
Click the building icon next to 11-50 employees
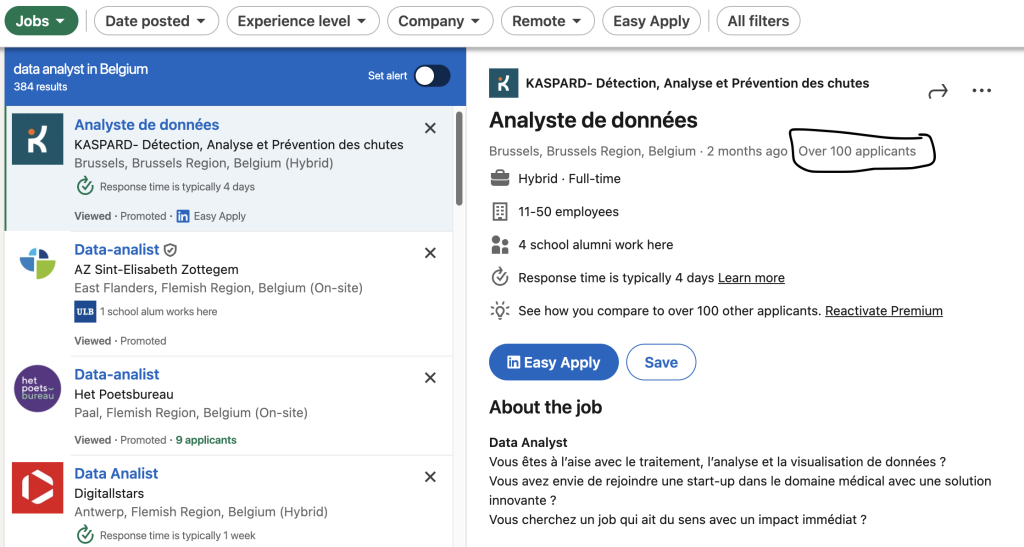click(x=500, y=211)
